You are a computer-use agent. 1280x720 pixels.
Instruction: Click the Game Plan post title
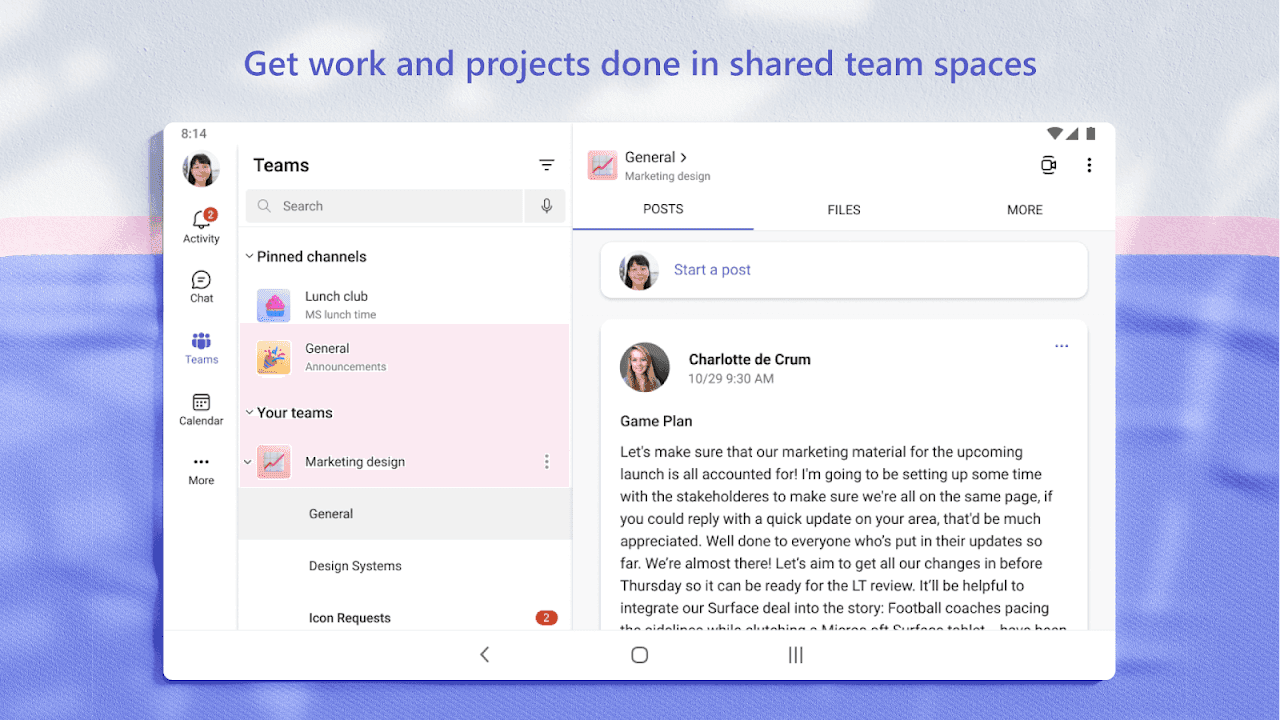[x=656, y=422]
